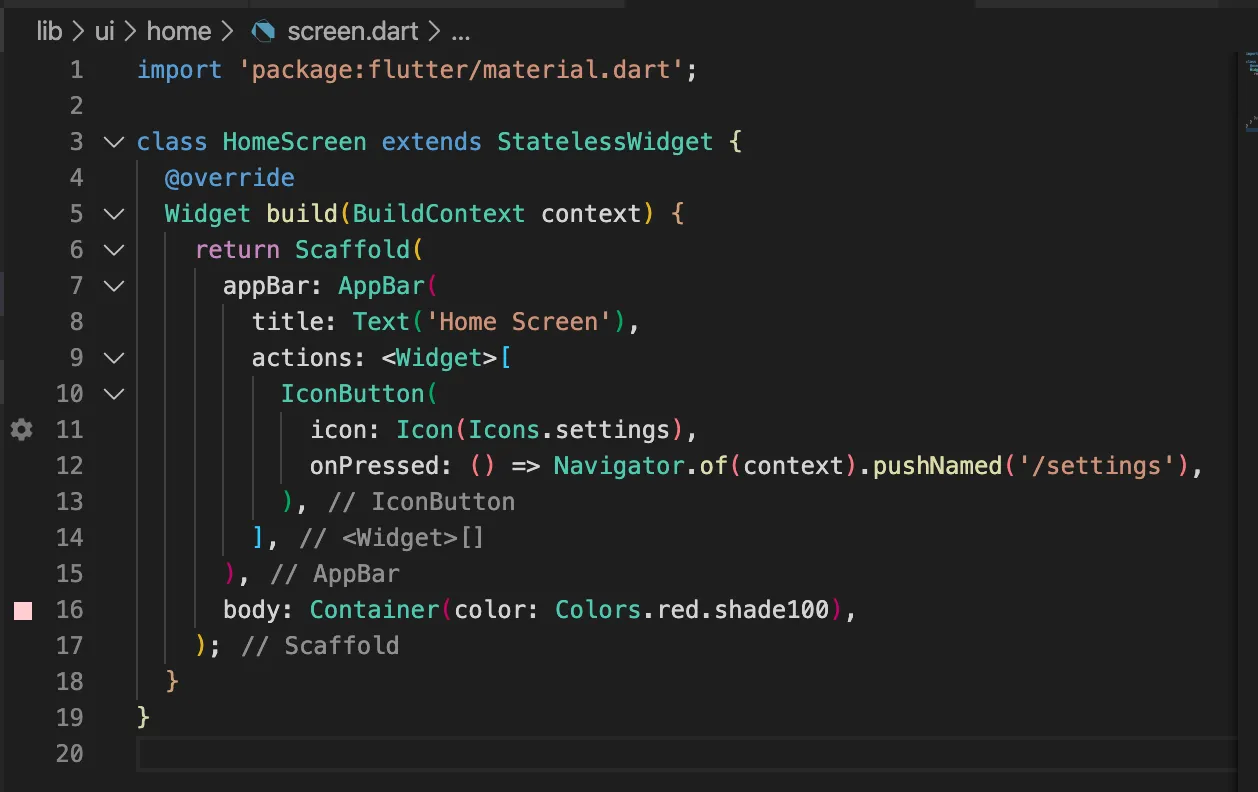Image resolution: width=1258 pixels, height=792 pixels.
Task: Fold the AppBar block at line 7
Action: click(114, 286)
